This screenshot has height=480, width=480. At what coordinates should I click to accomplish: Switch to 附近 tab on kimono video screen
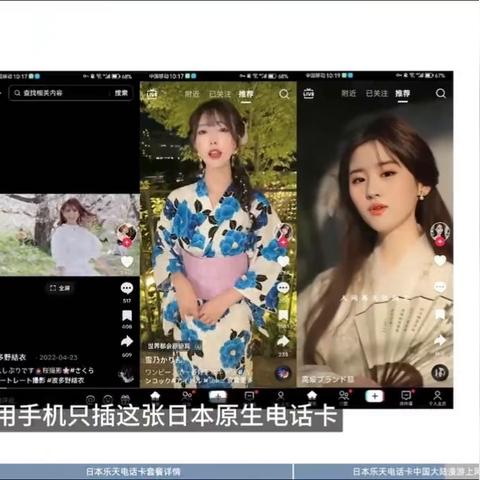(192, 94)
